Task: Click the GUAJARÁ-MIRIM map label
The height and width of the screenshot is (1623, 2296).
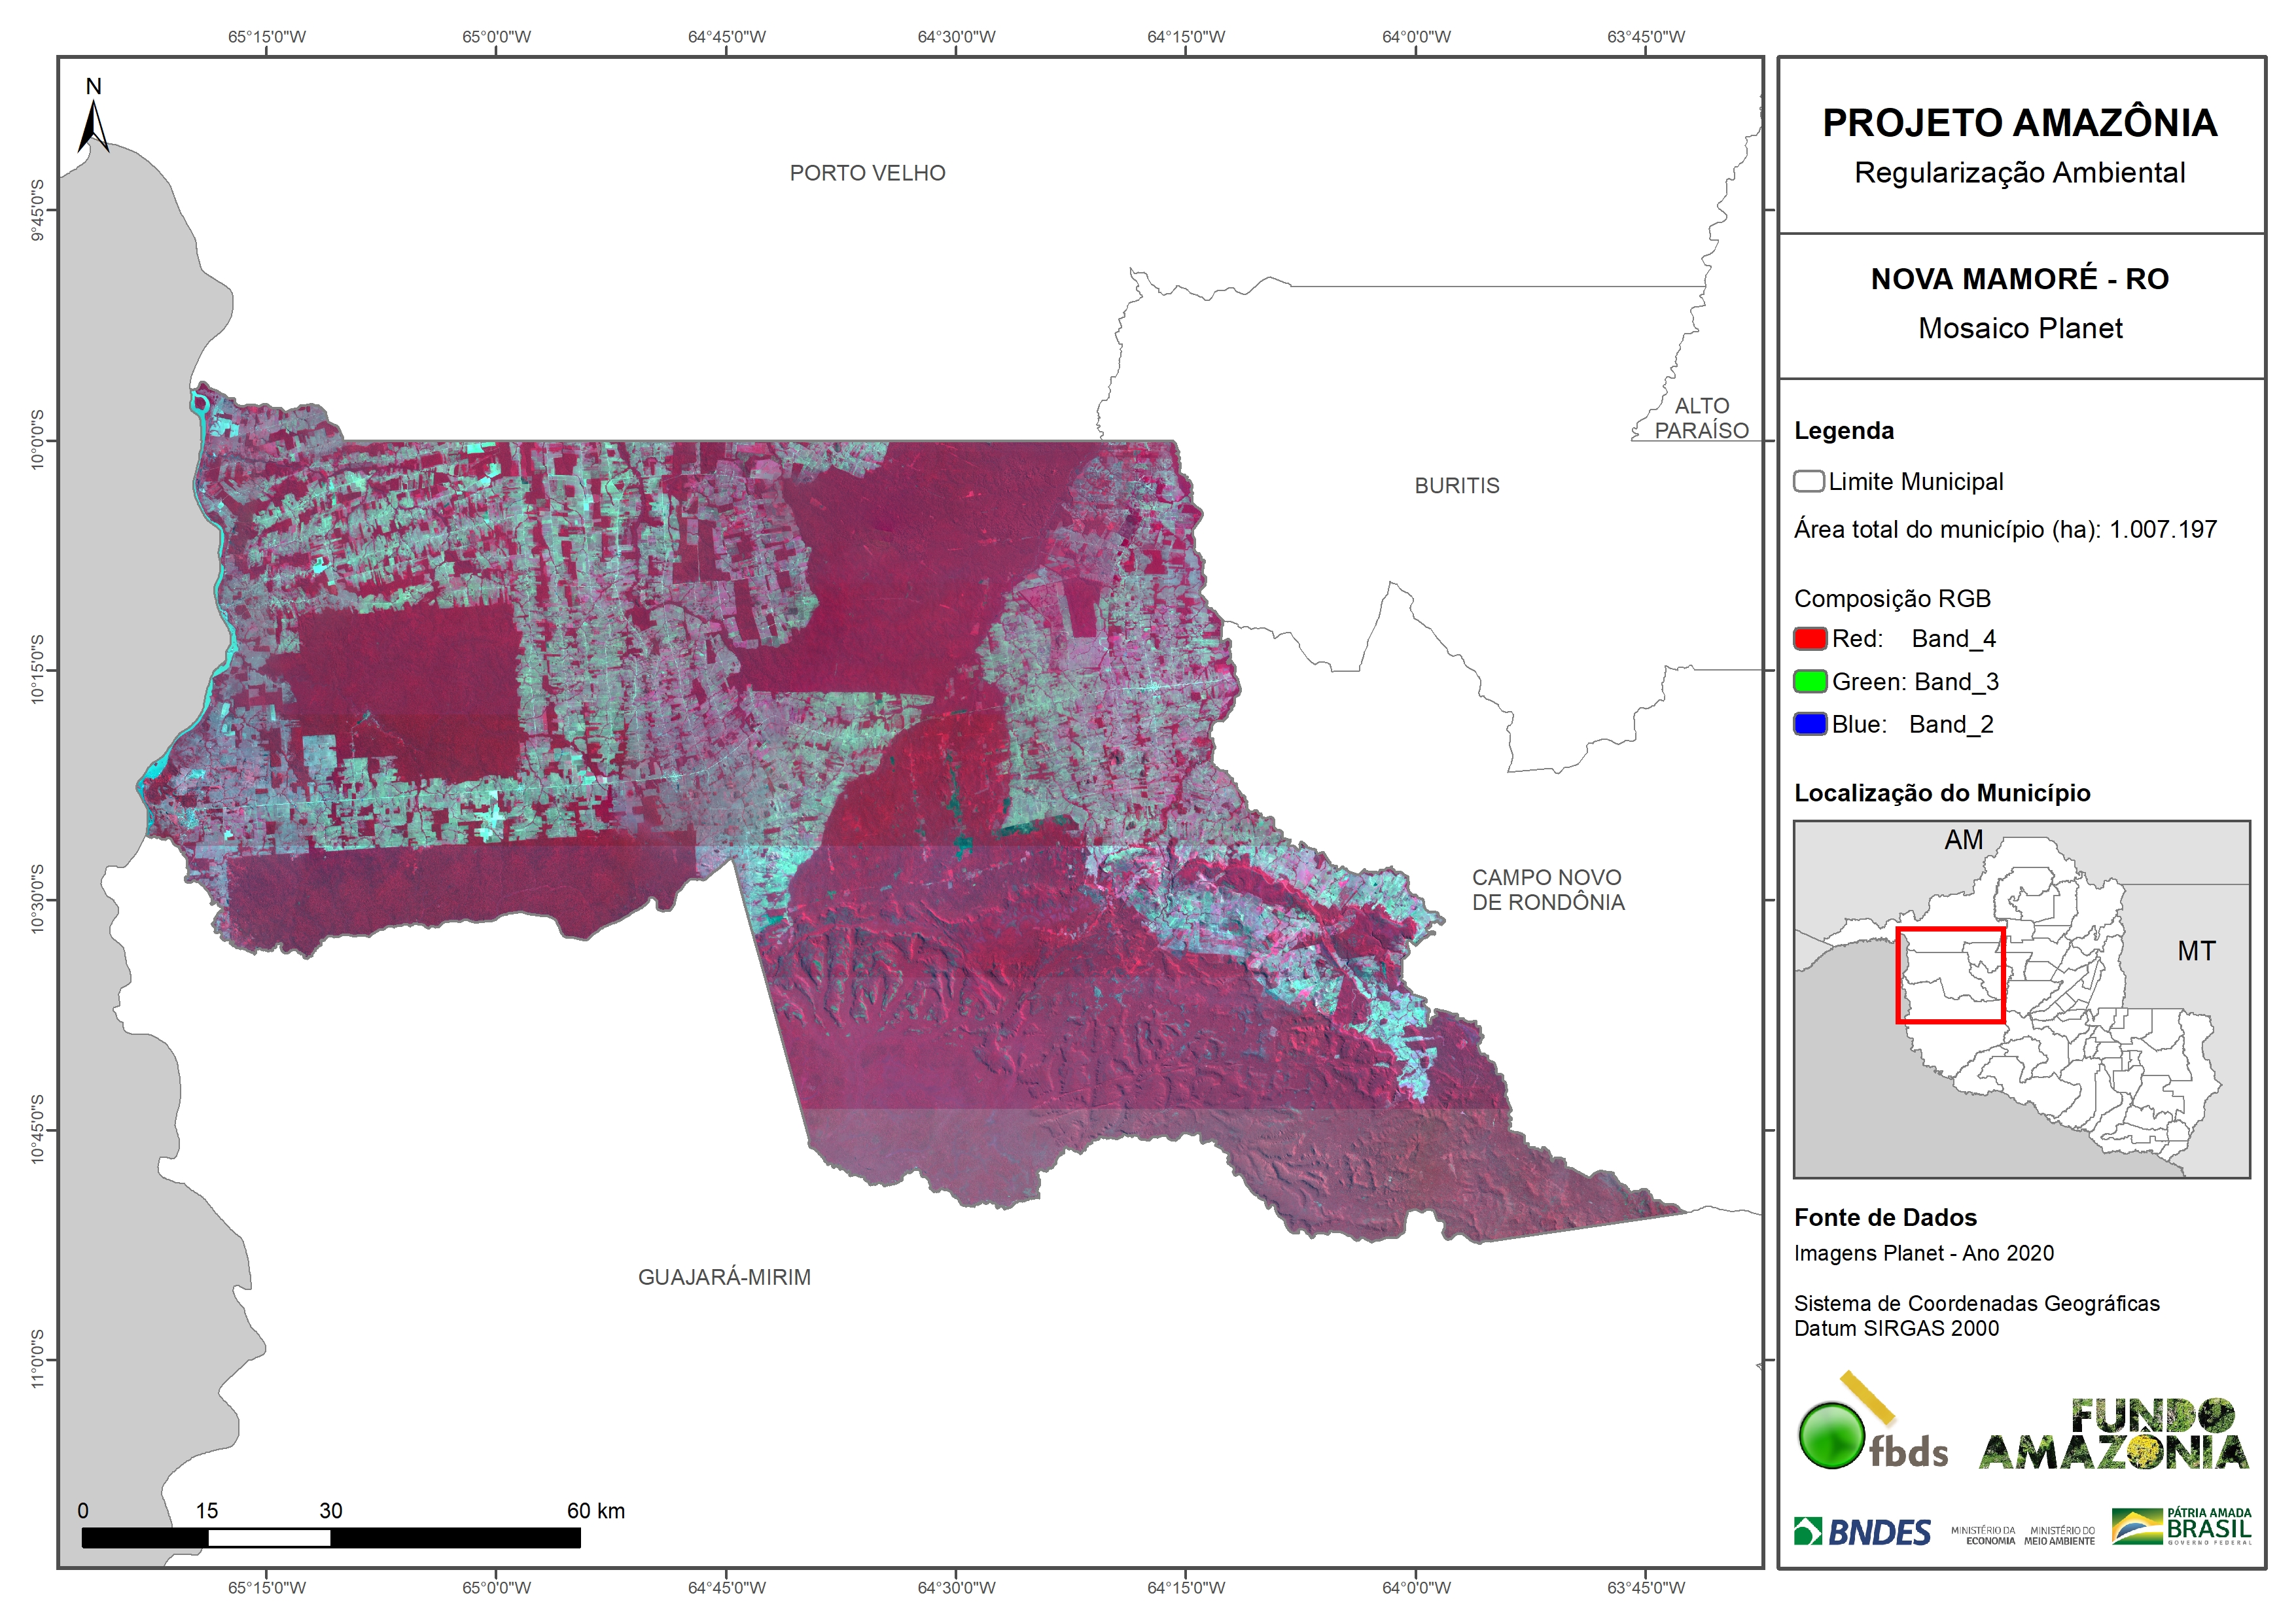Action: coord(724,1277)
